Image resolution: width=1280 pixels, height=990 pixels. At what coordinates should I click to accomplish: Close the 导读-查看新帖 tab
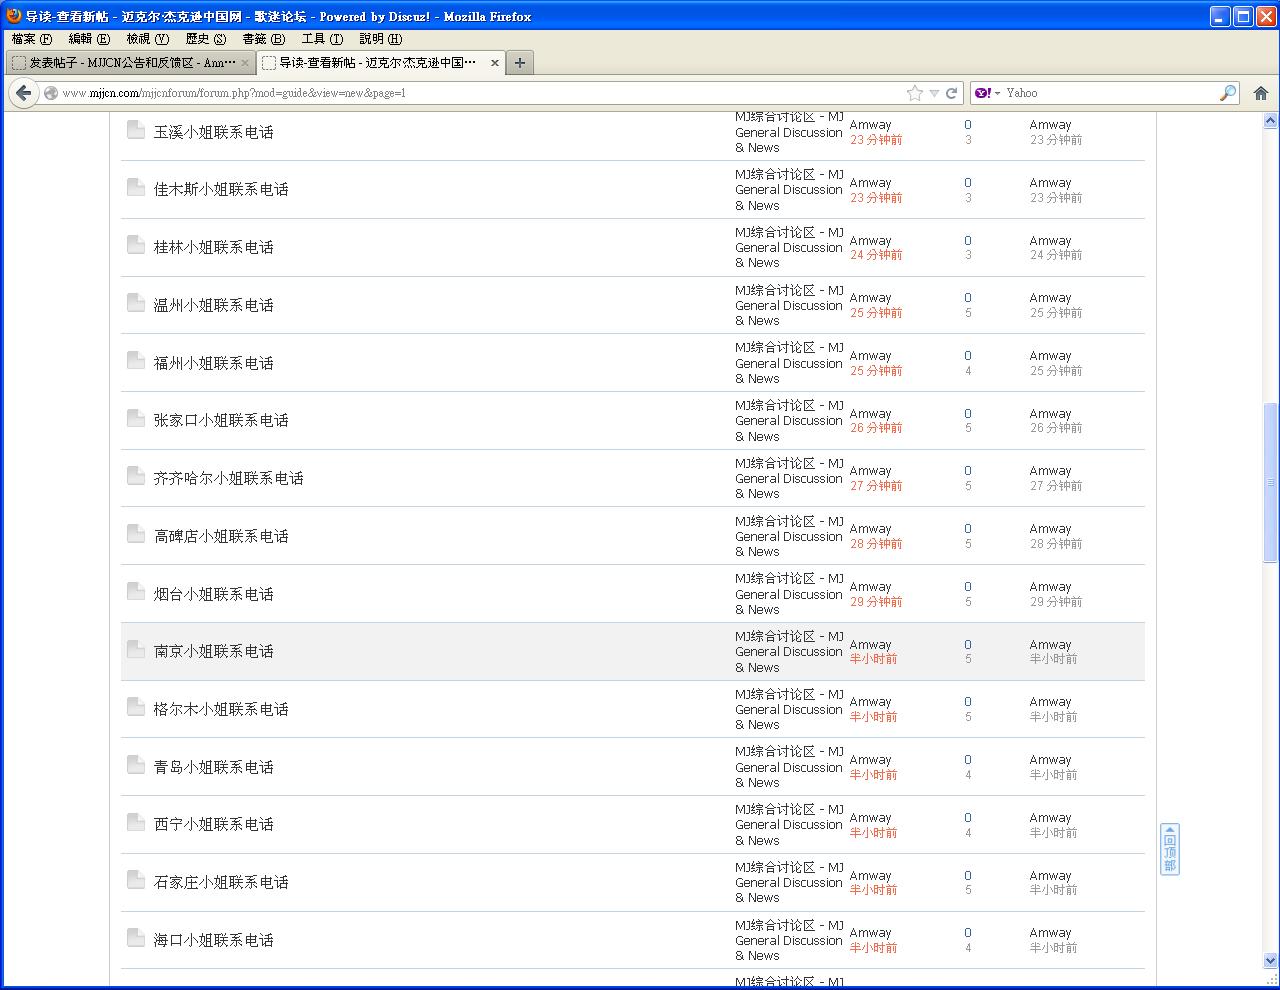click(x=494, y=63)
